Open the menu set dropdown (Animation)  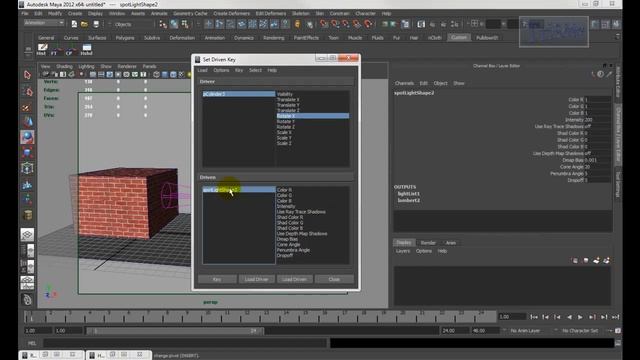click(44, 23)
